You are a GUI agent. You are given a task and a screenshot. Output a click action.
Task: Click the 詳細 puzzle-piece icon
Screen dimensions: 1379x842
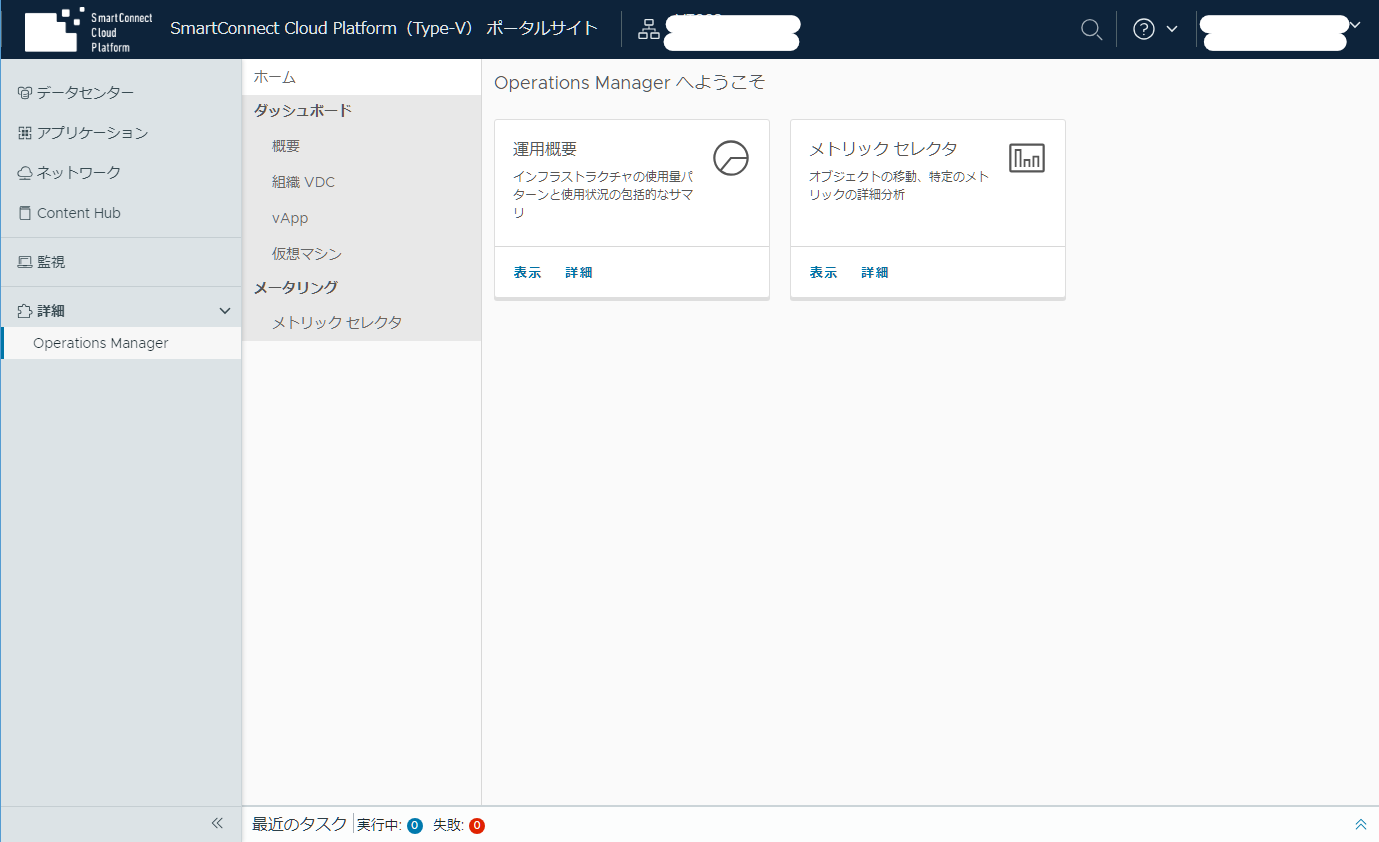[x=25, y=311]
